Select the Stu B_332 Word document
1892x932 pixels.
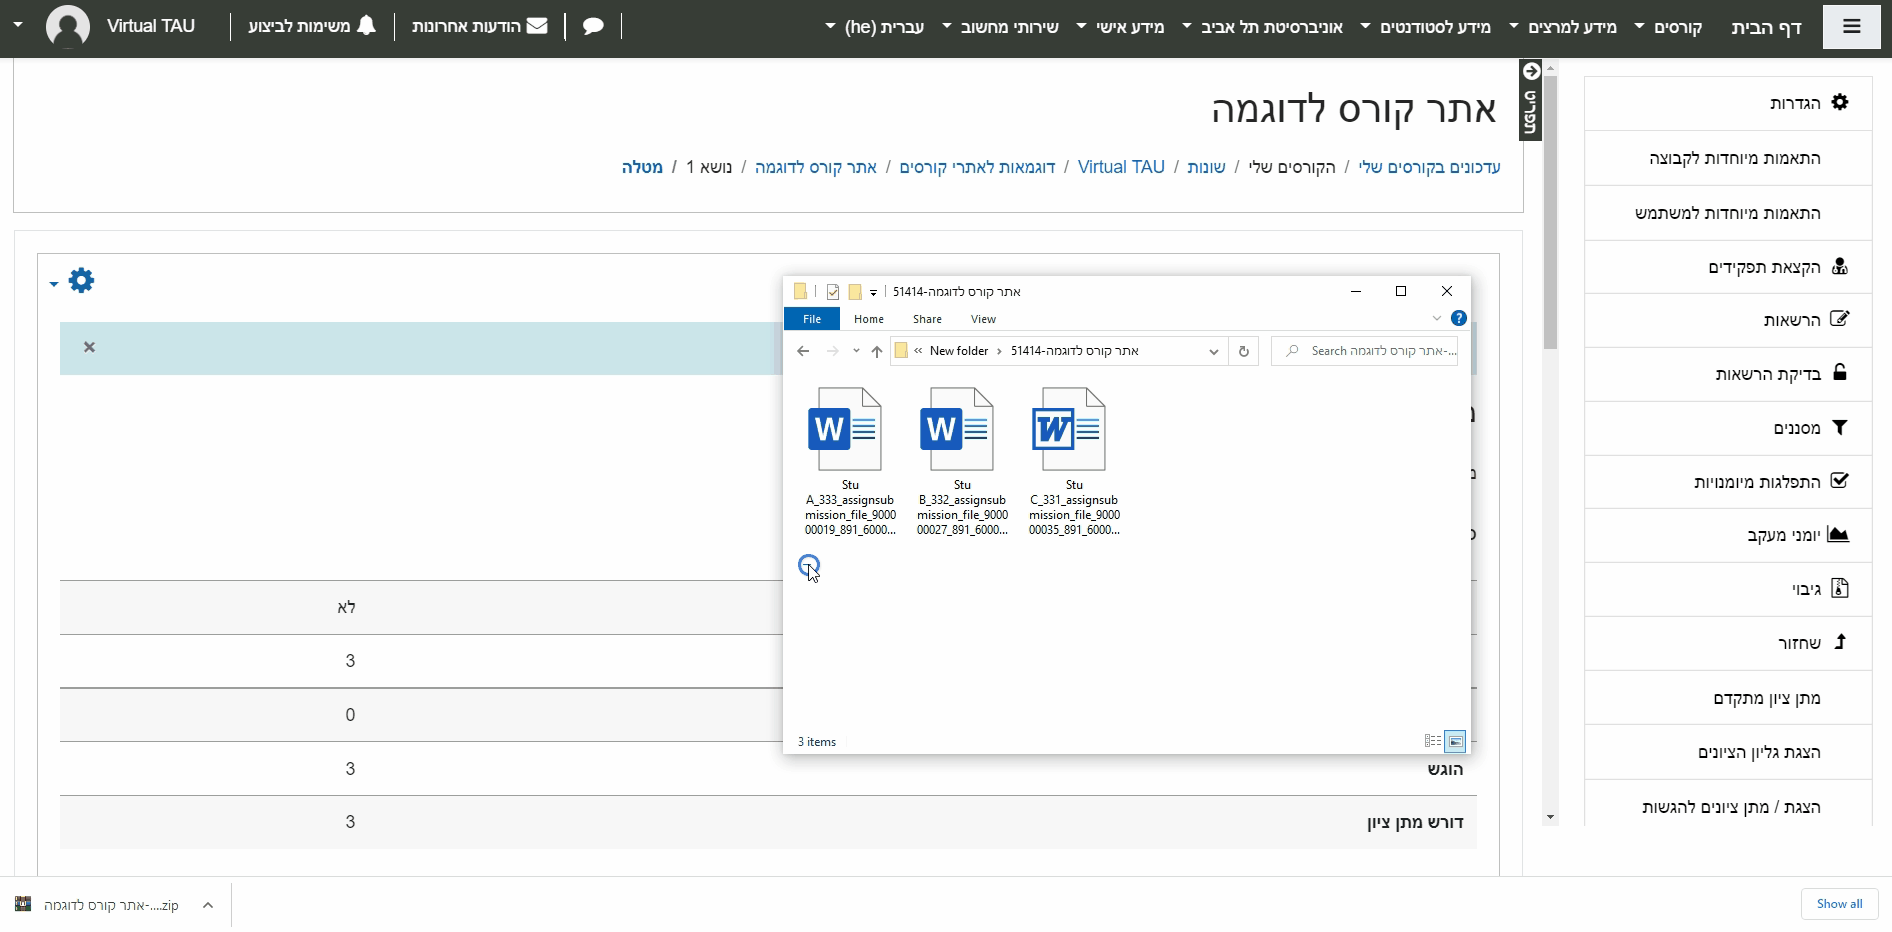point(962,462)
